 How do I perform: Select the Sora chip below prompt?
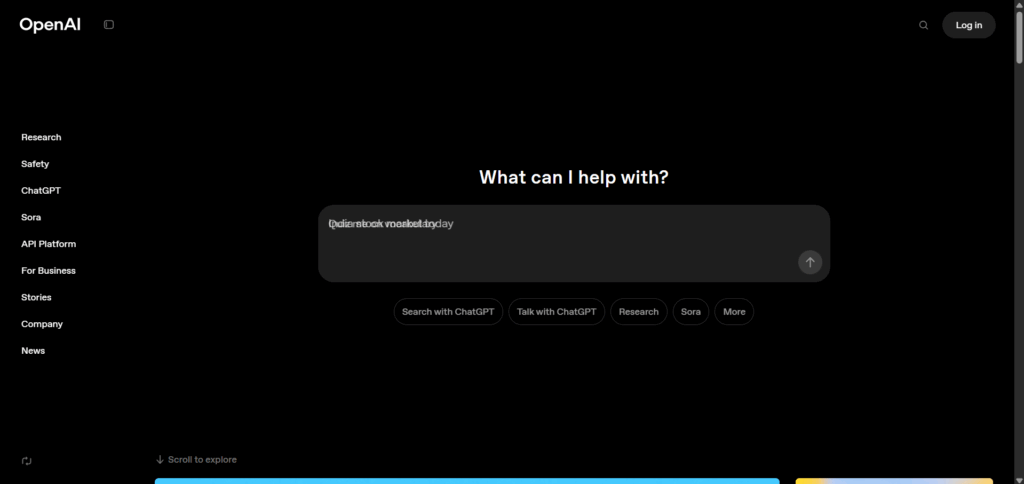tap(691, 312)
